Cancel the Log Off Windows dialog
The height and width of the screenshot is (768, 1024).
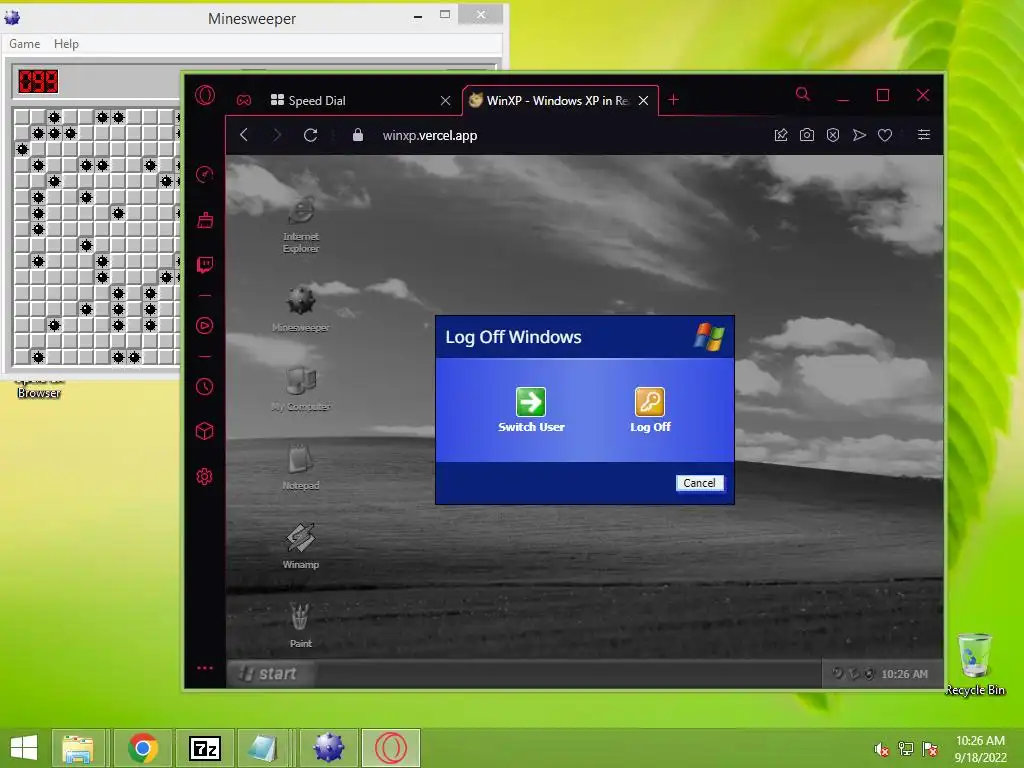point(699,483)
